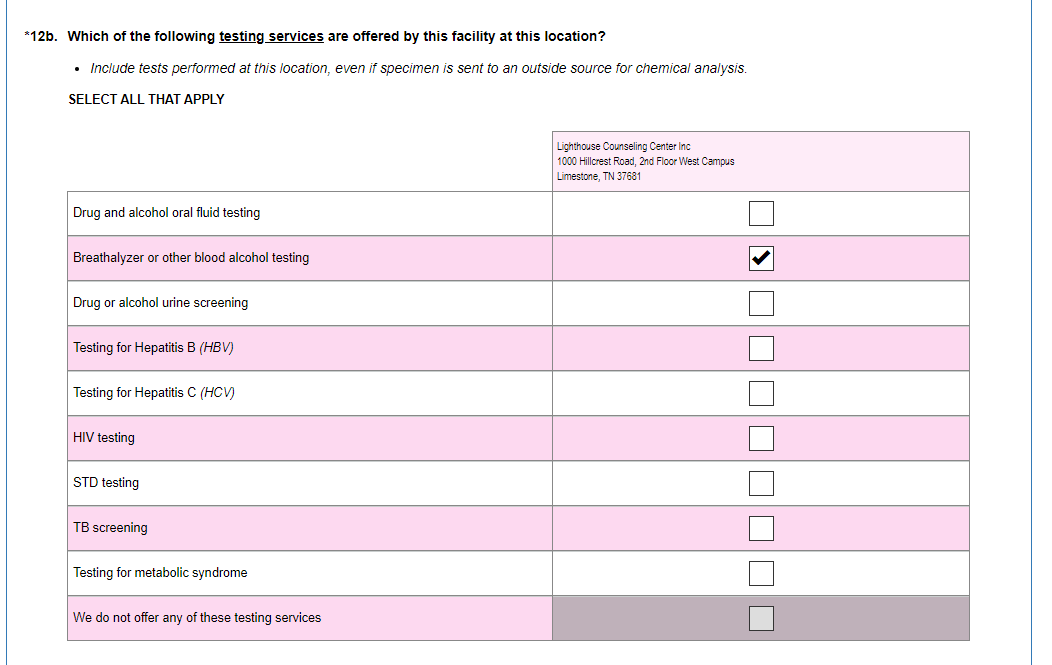Screen dimensions: 1052x665
Task: Click the italic 'Include tests performed' instruction text
Action: (x=418, y=69)
